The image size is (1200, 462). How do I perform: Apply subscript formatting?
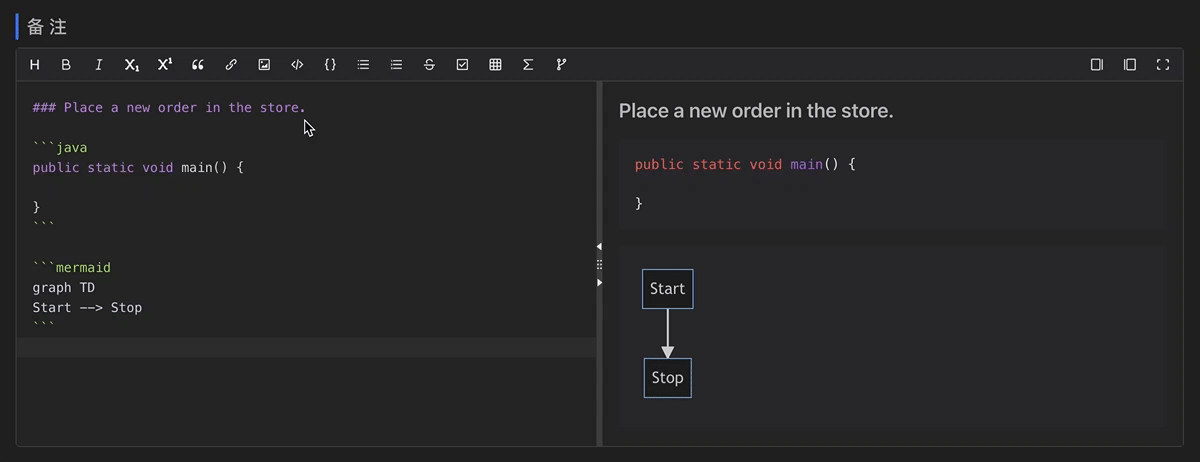click(132, 65)
